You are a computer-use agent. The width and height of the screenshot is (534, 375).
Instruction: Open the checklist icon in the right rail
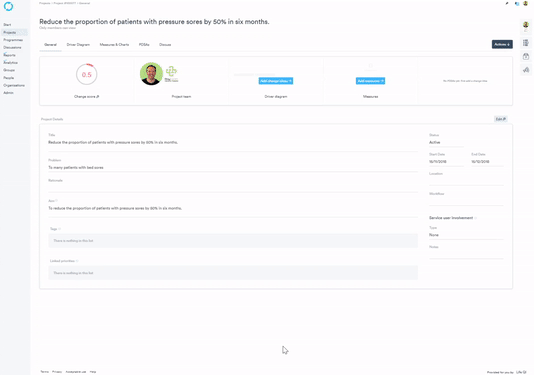coord(526,43)
